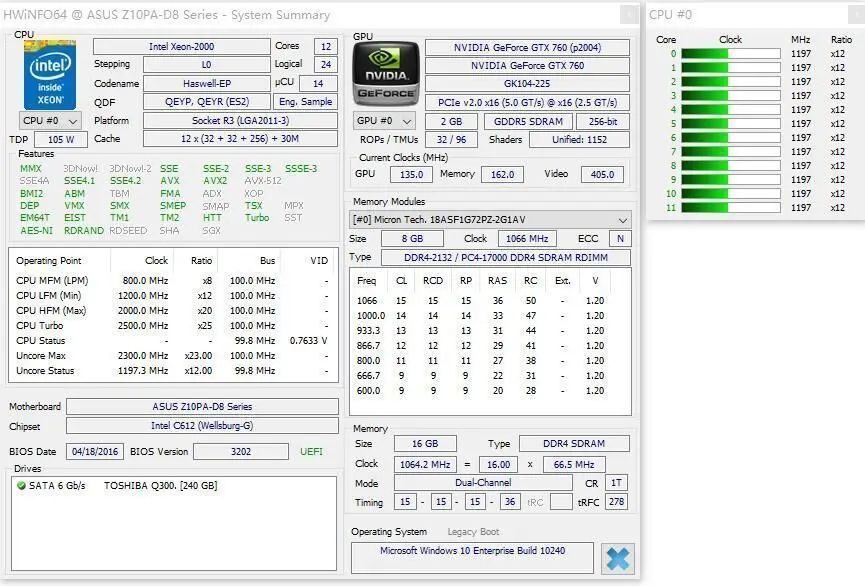This screenshot has height=586, width=865.
Task: Click the Video clock value 405.0
Action: pos(602,174)
